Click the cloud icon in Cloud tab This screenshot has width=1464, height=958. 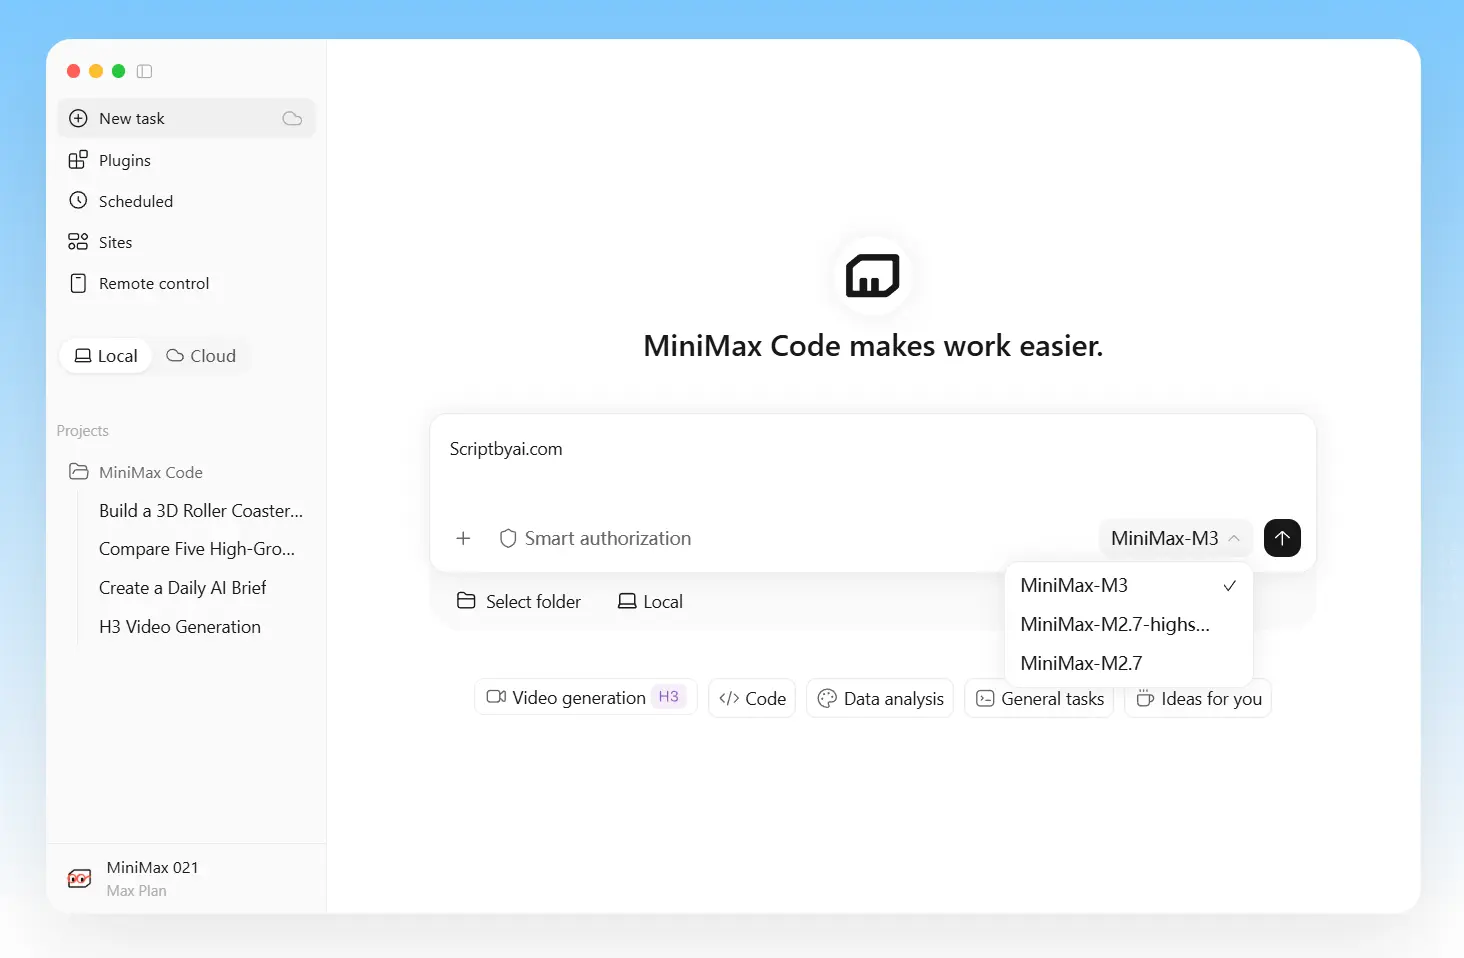[x=175, y=355]
